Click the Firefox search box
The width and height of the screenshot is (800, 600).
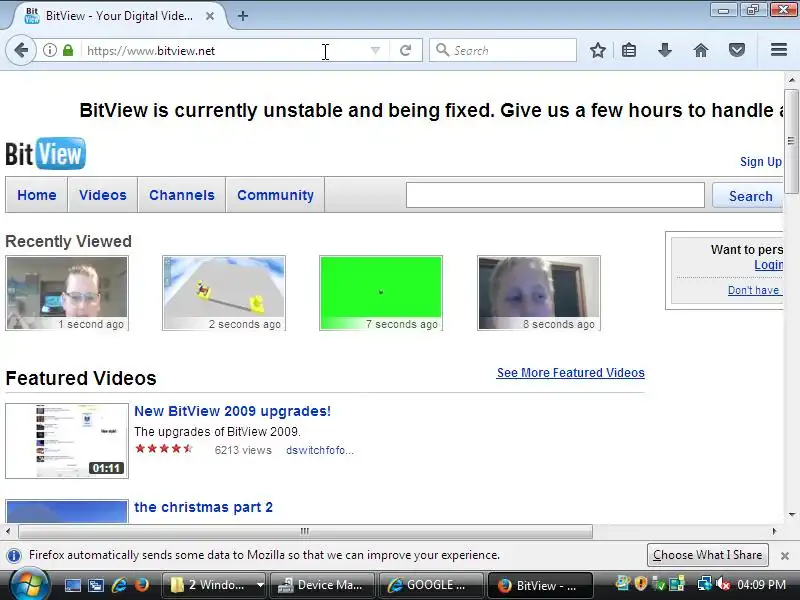503,51
